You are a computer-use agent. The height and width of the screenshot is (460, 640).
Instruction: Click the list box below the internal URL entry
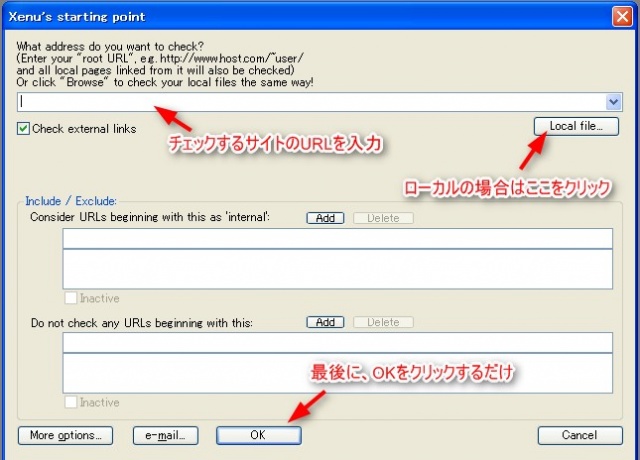(x=338, y=269)
